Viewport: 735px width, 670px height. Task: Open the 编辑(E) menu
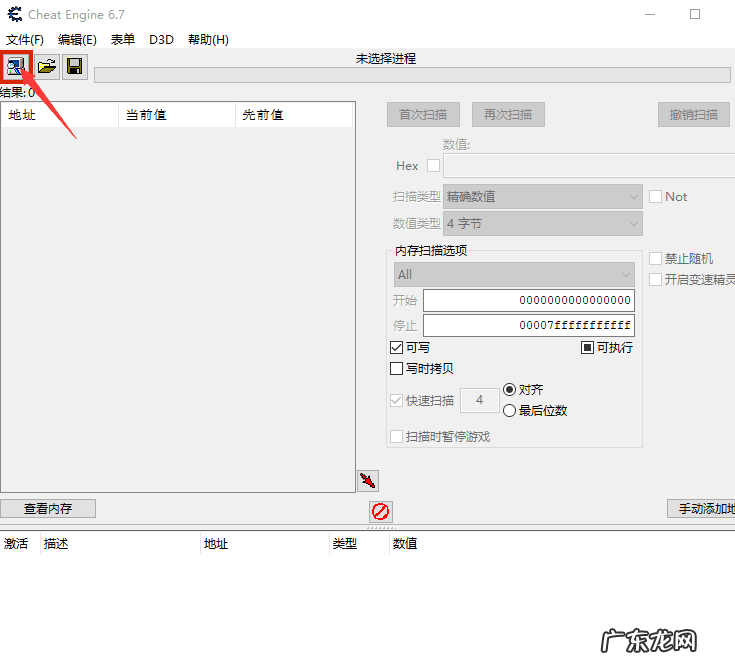point(77,40)
